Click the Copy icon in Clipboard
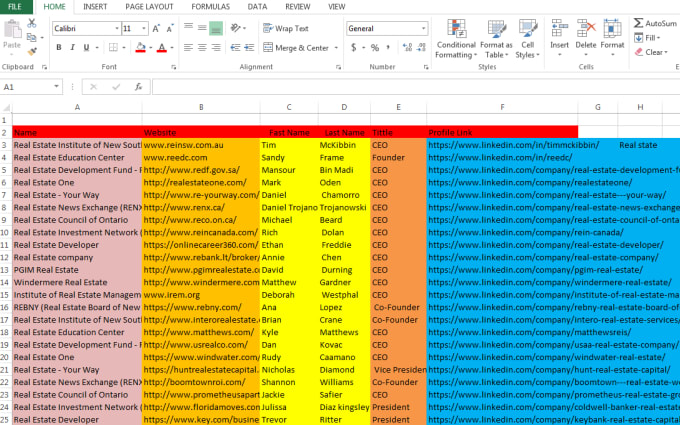 32,37
